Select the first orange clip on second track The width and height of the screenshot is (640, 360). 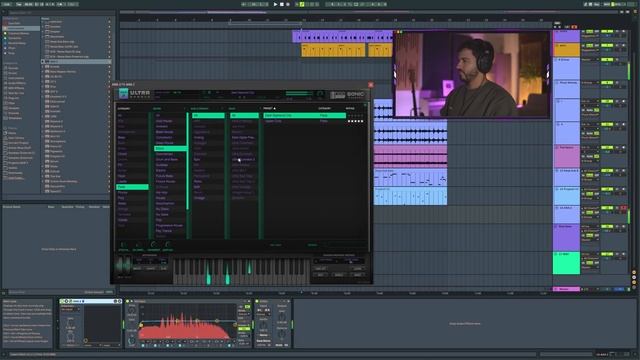point(333,50)
